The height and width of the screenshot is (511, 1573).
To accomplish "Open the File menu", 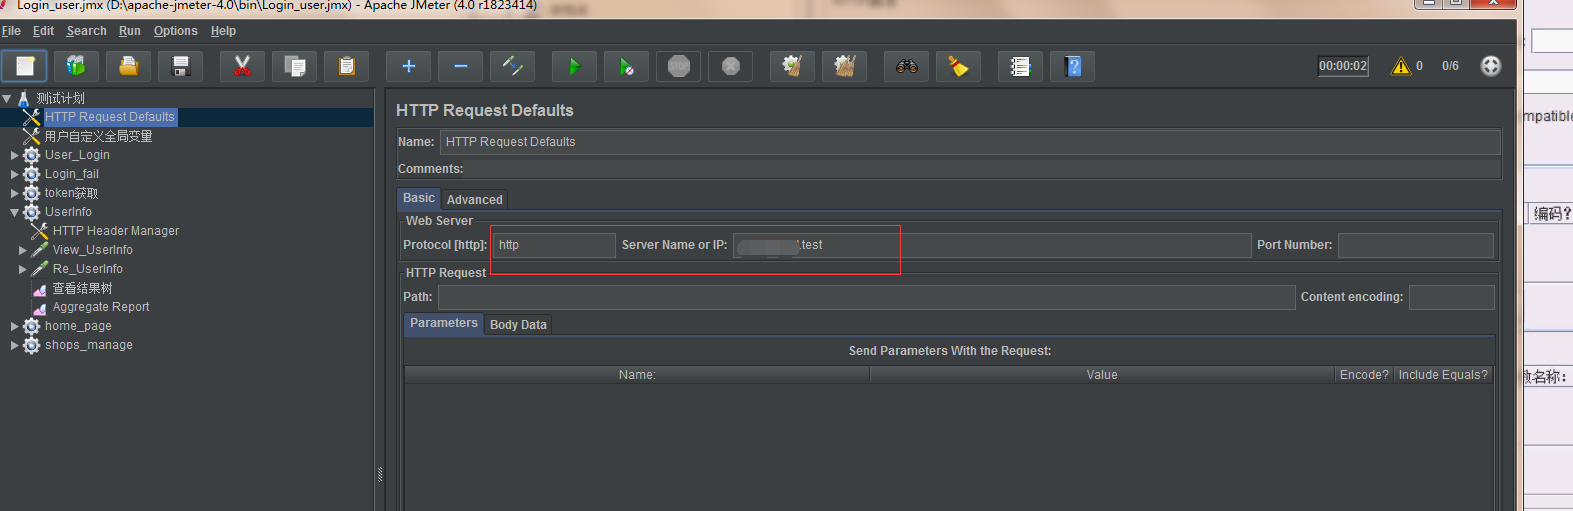I will [11, 31].
